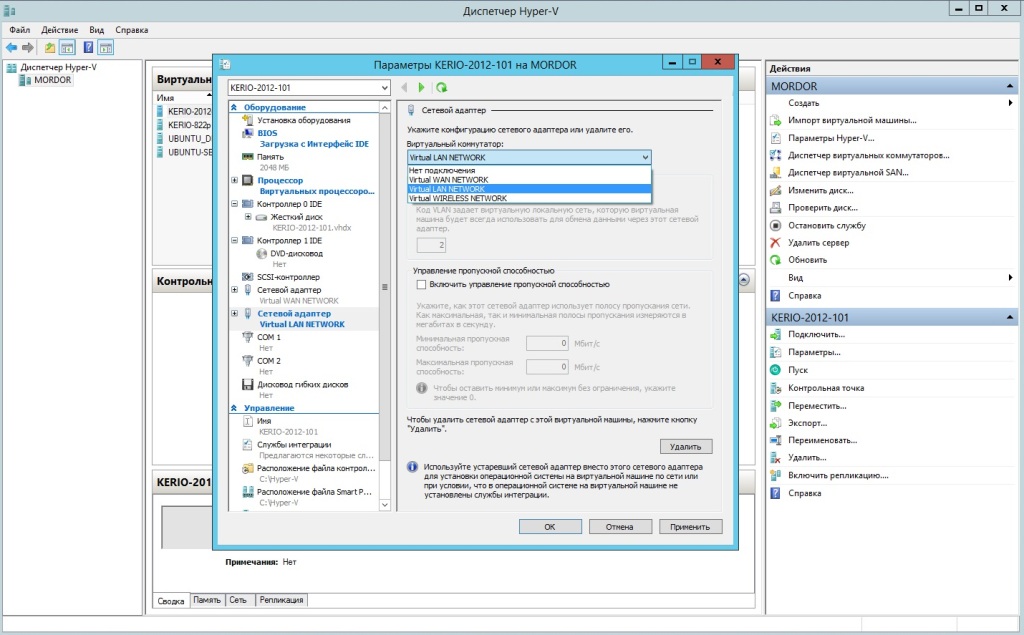Click the green refresh icon in settings dialog
The width and height of the screenshot is (1024, 635).
(442, 88)
